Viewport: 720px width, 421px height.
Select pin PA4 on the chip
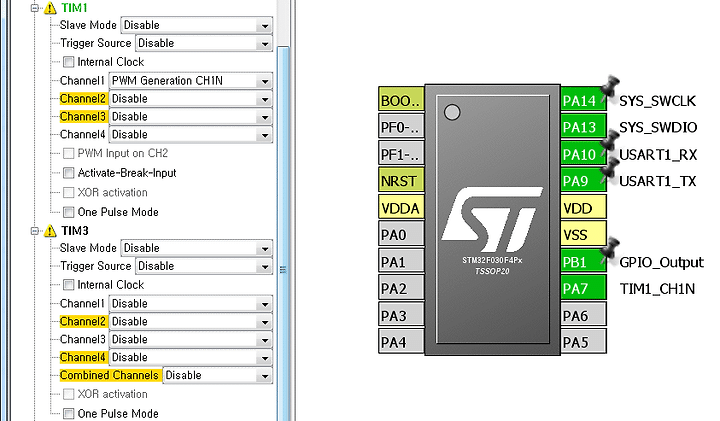click(x=401, y=342)
